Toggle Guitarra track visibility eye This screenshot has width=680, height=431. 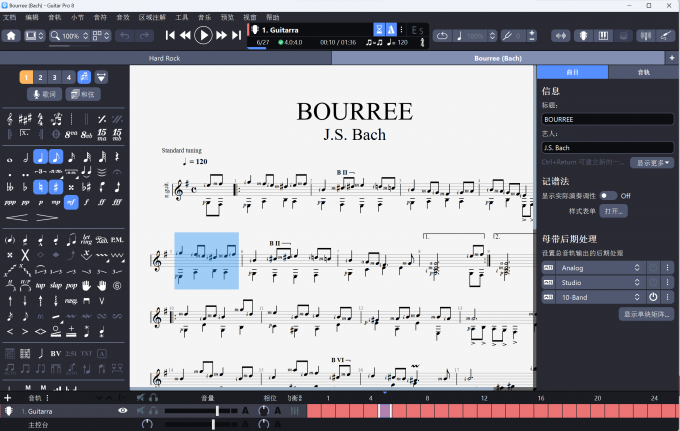[x=123, y=411]
